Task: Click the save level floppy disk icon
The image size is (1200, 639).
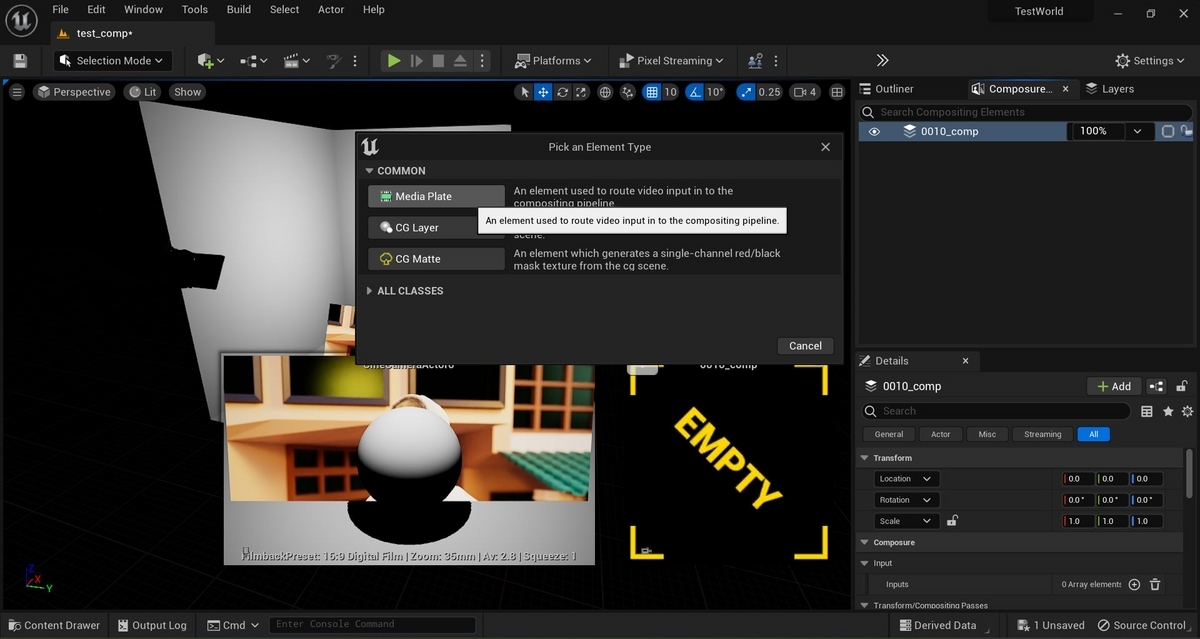Action: (20, 61)
